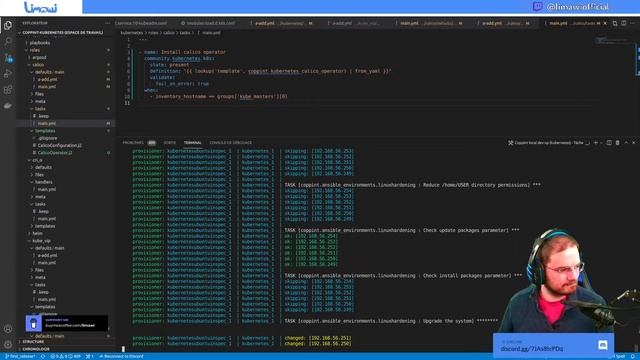Screen dimensions: 640x360
Task: Expand the Chronologie section
Action: click(x=36, y=349)
